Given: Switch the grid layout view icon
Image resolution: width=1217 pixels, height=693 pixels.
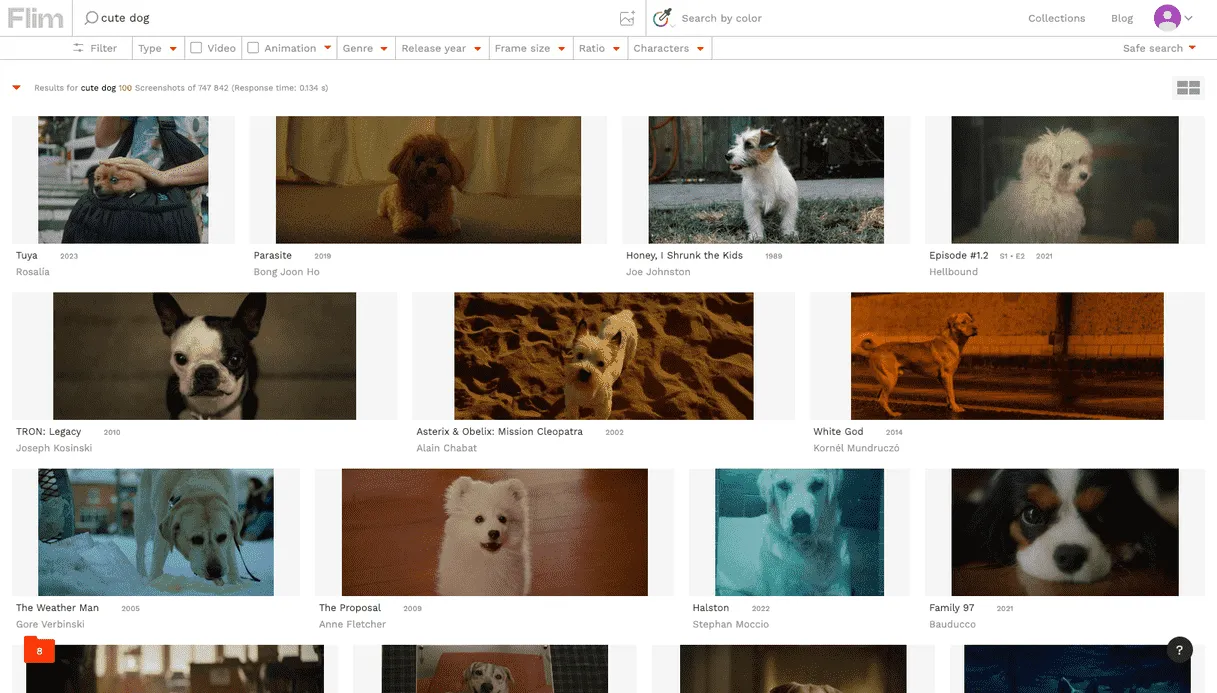Looking at the screenshot, I should [x=1188, y=88].
